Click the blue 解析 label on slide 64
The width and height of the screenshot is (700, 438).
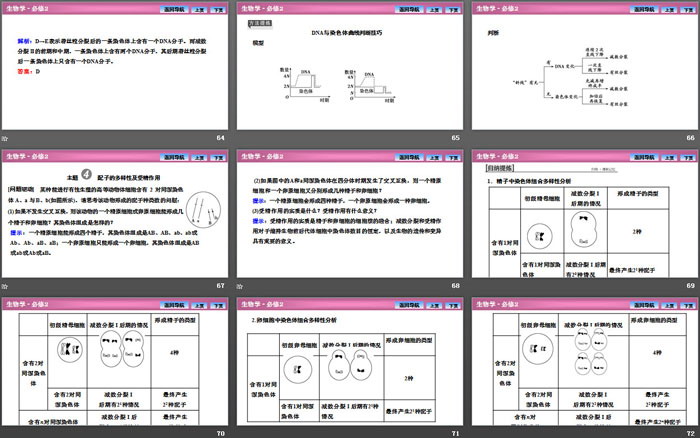click(25, 41)
